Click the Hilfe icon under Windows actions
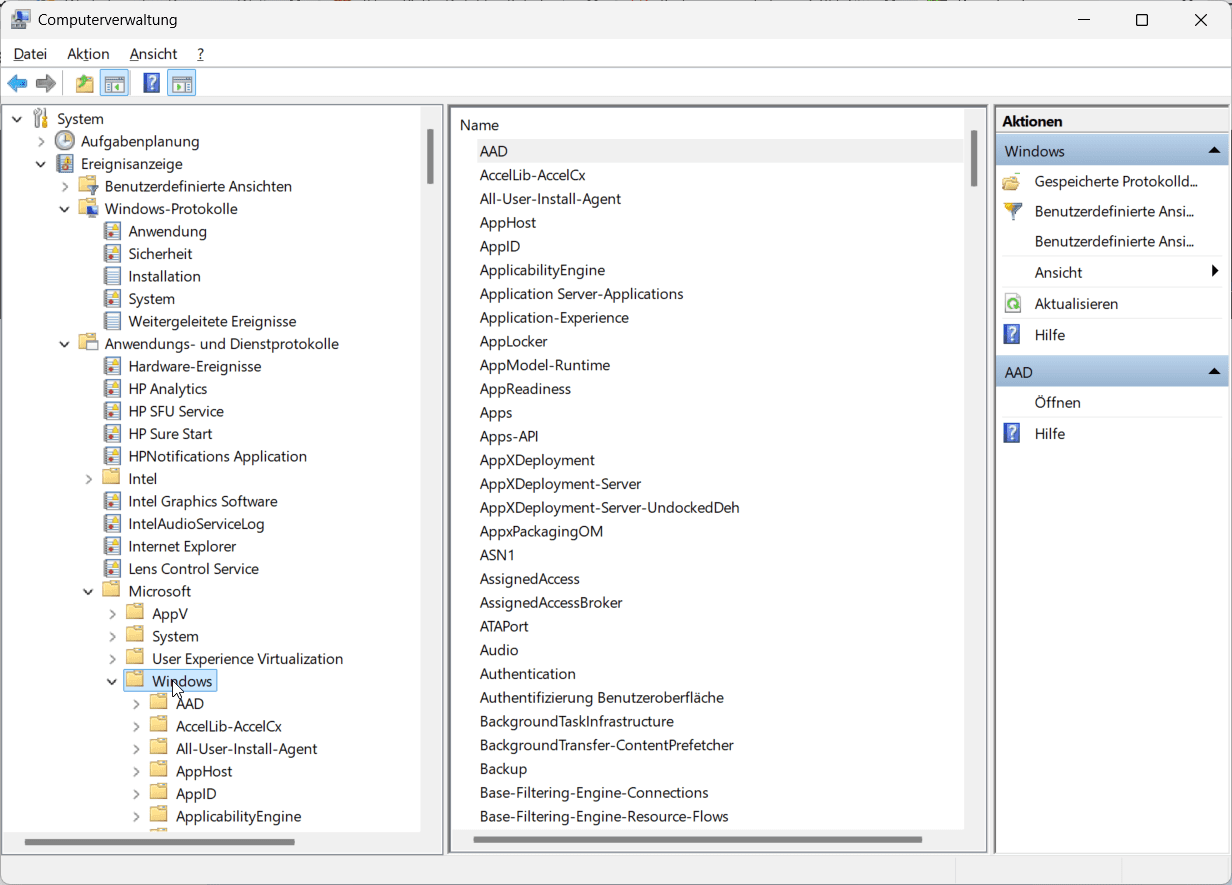 tap(1013, 334)
